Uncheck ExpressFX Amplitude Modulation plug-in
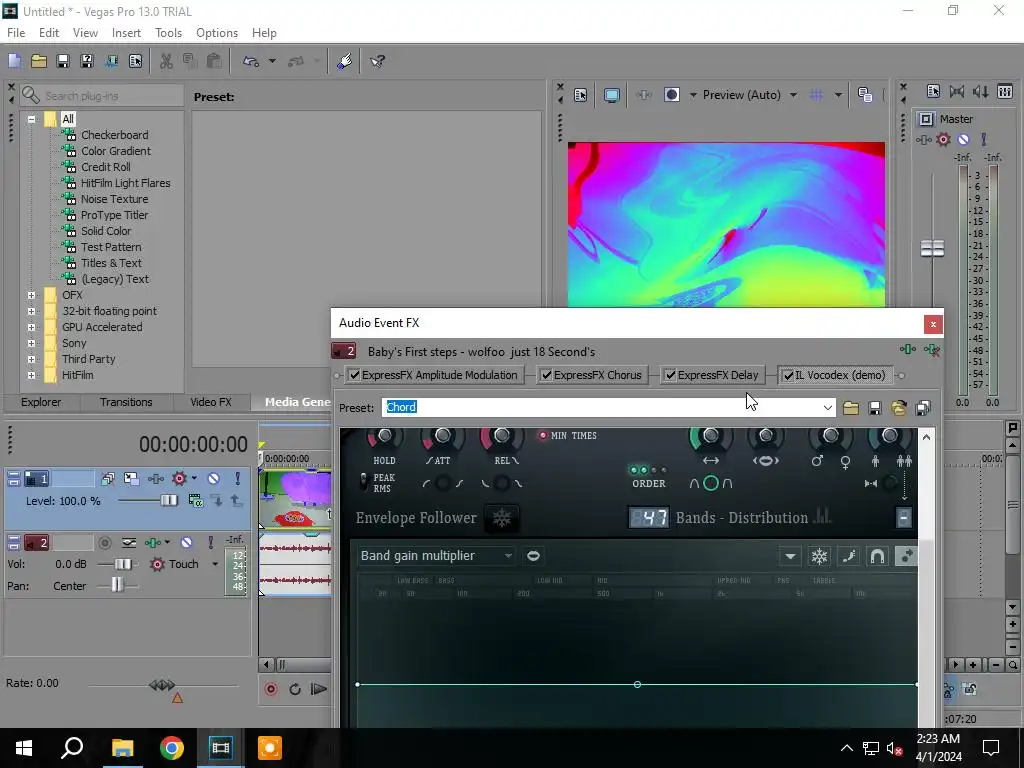The image size is (1024, 768). [355, 376]
